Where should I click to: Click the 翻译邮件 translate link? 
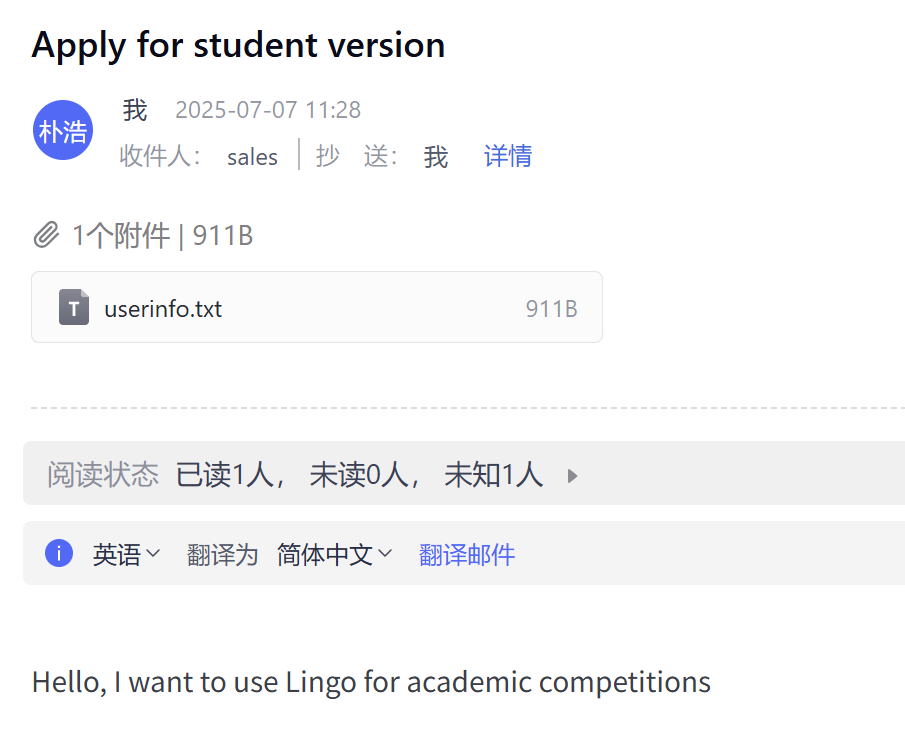[x=467, y=554]
